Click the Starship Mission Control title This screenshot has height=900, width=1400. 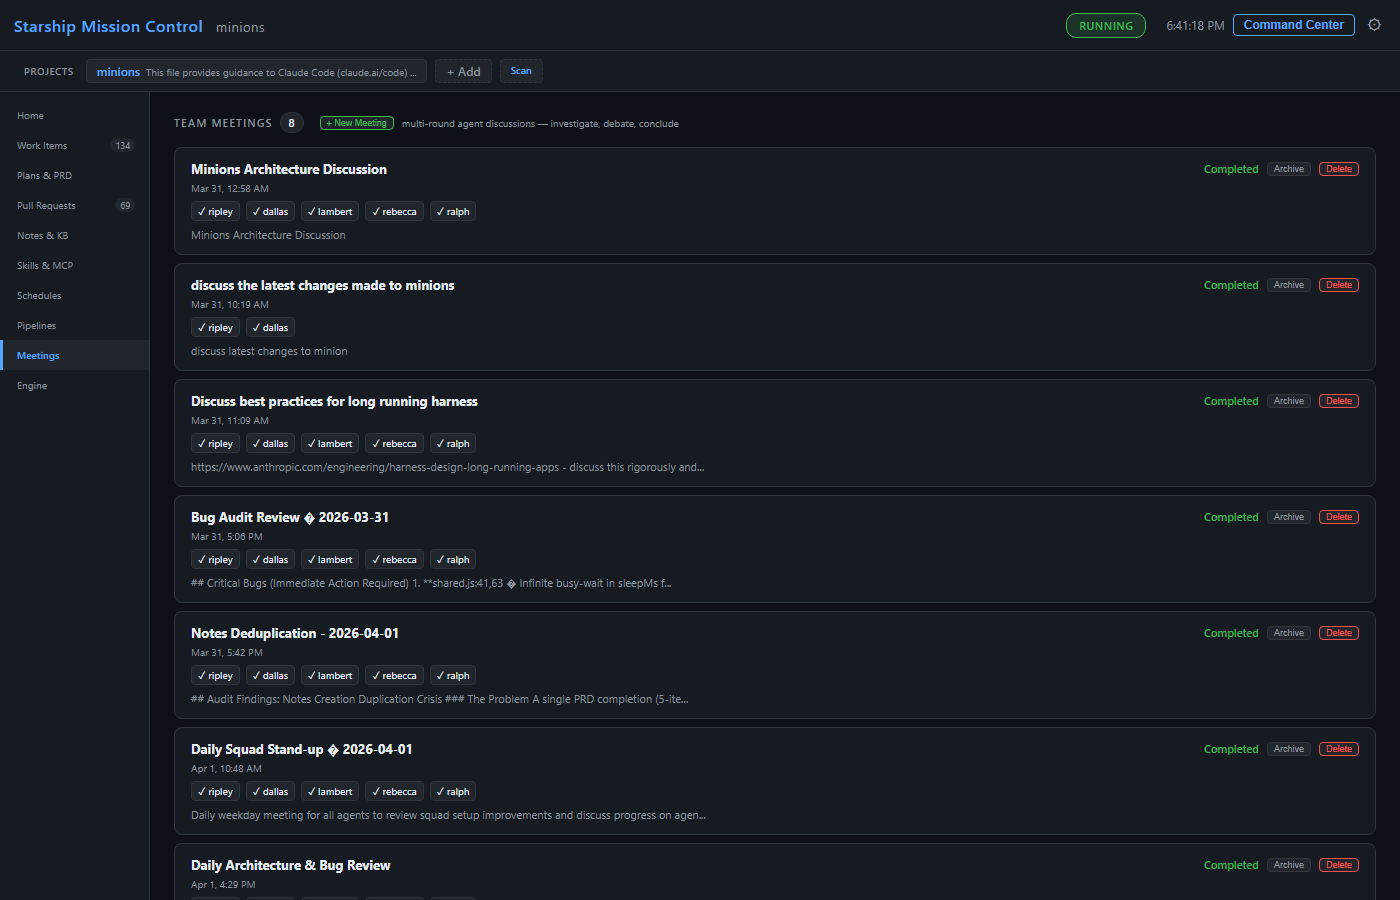[108, 27]
